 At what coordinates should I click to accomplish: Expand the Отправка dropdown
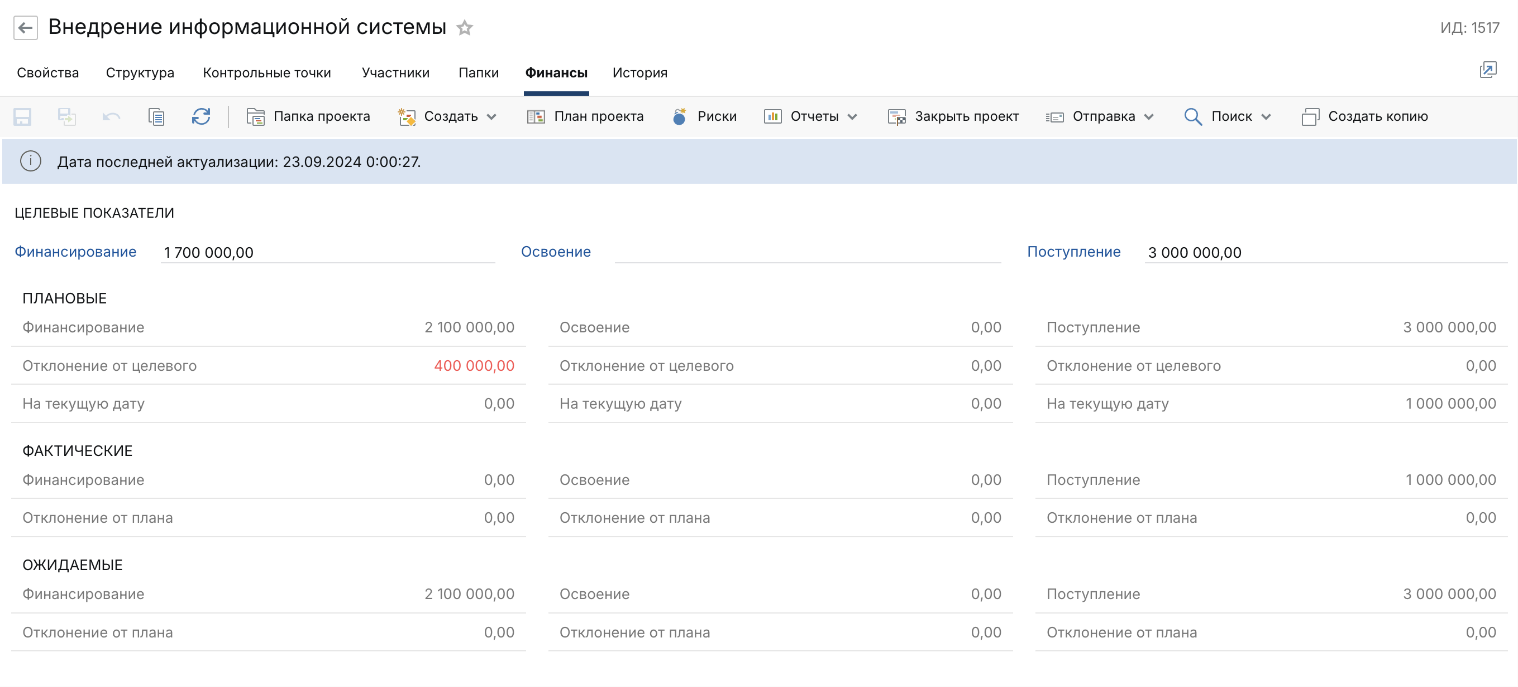pyautogui.click(x=1100, y=117)
